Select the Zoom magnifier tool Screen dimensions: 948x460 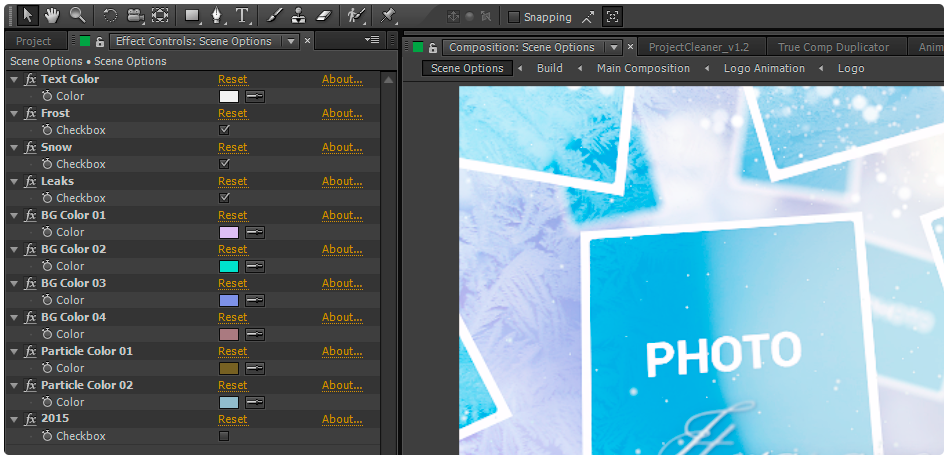pyautogui.click(x=77, y=15)
